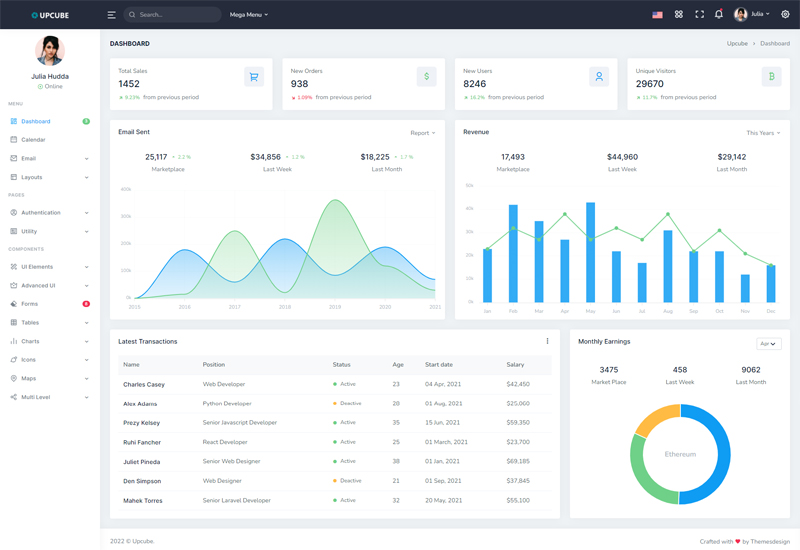Click the shopping cart icon in Total Sales
This screenshot has width=800, height=550.
tap(254, 77)
